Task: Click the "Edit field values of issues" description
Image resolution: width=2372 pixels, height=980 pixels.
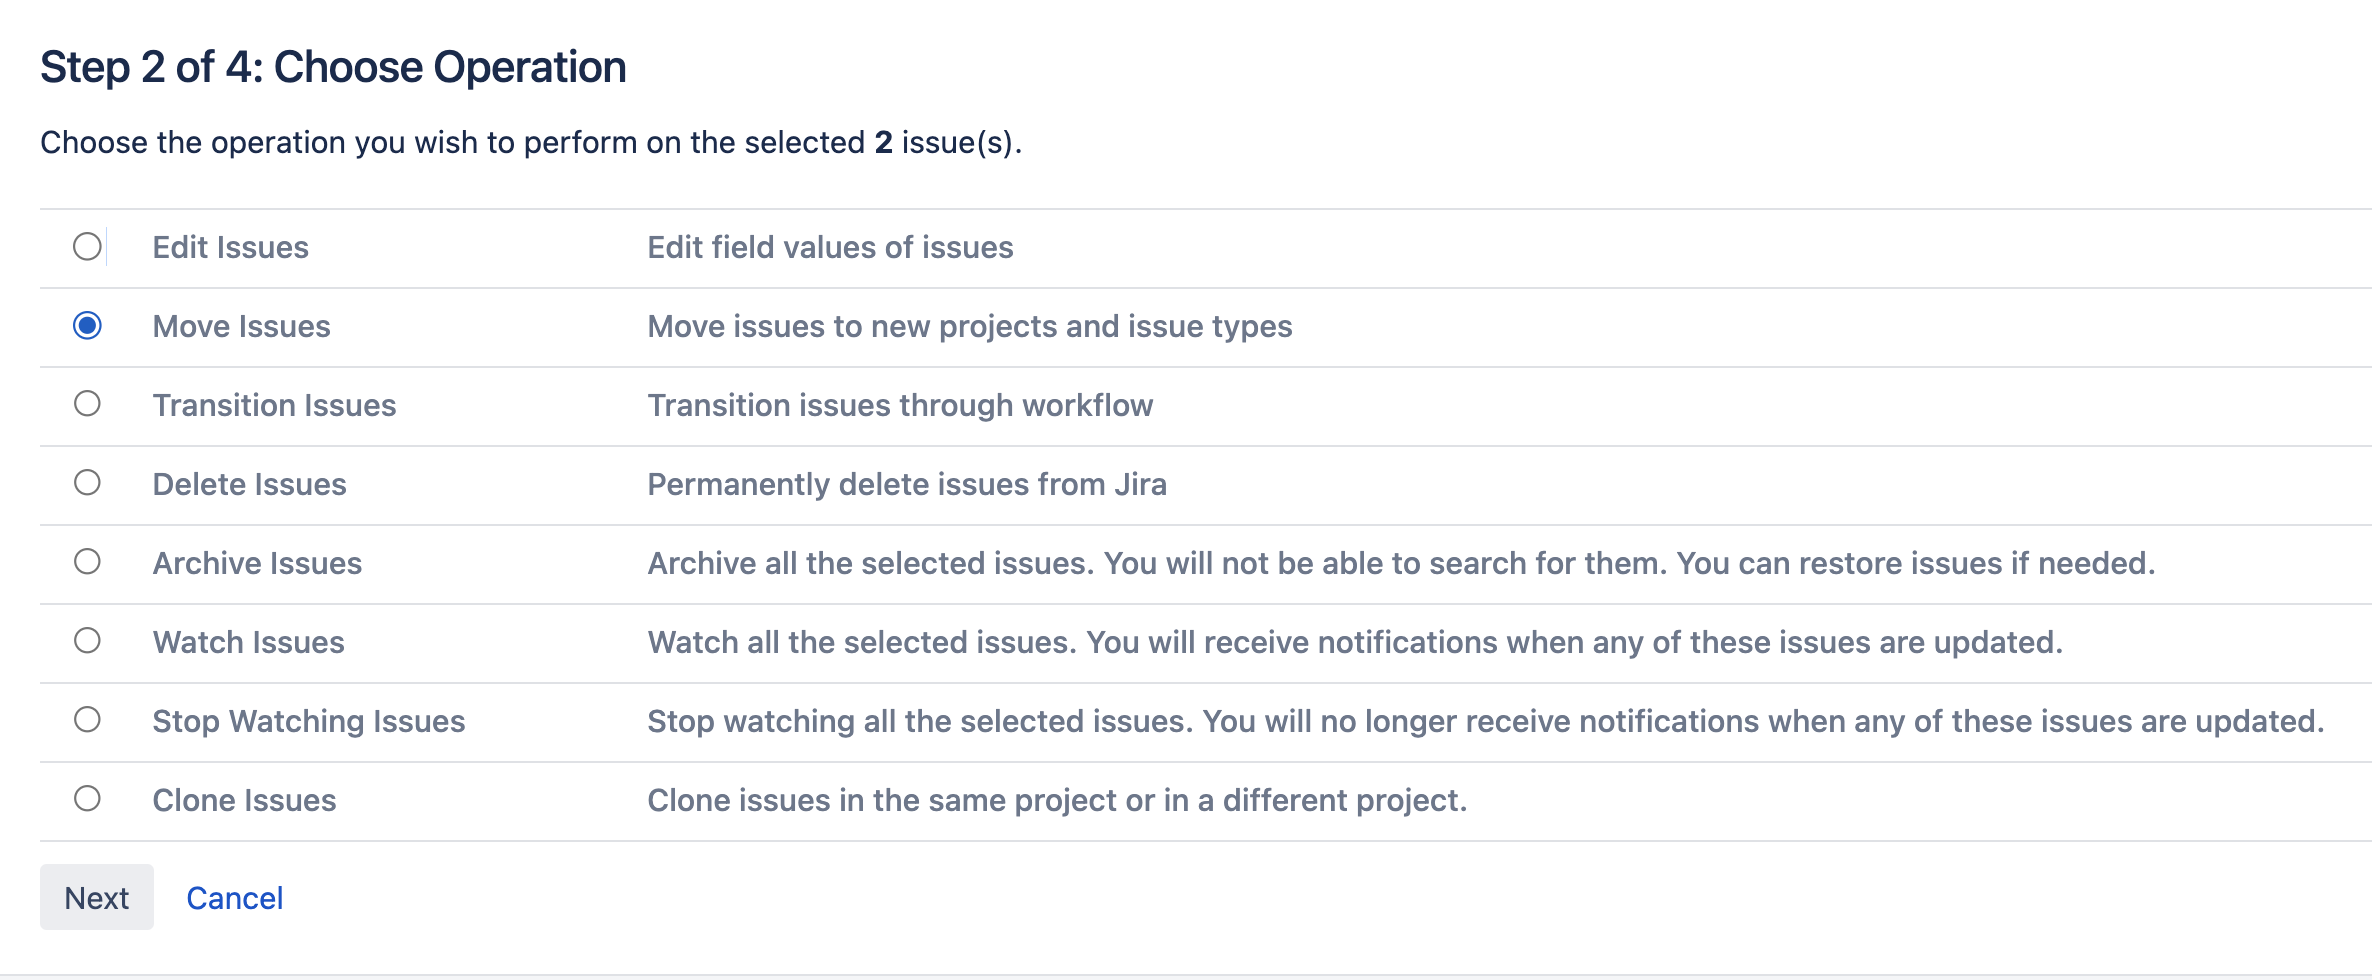Action: click(x=830, y=248)
